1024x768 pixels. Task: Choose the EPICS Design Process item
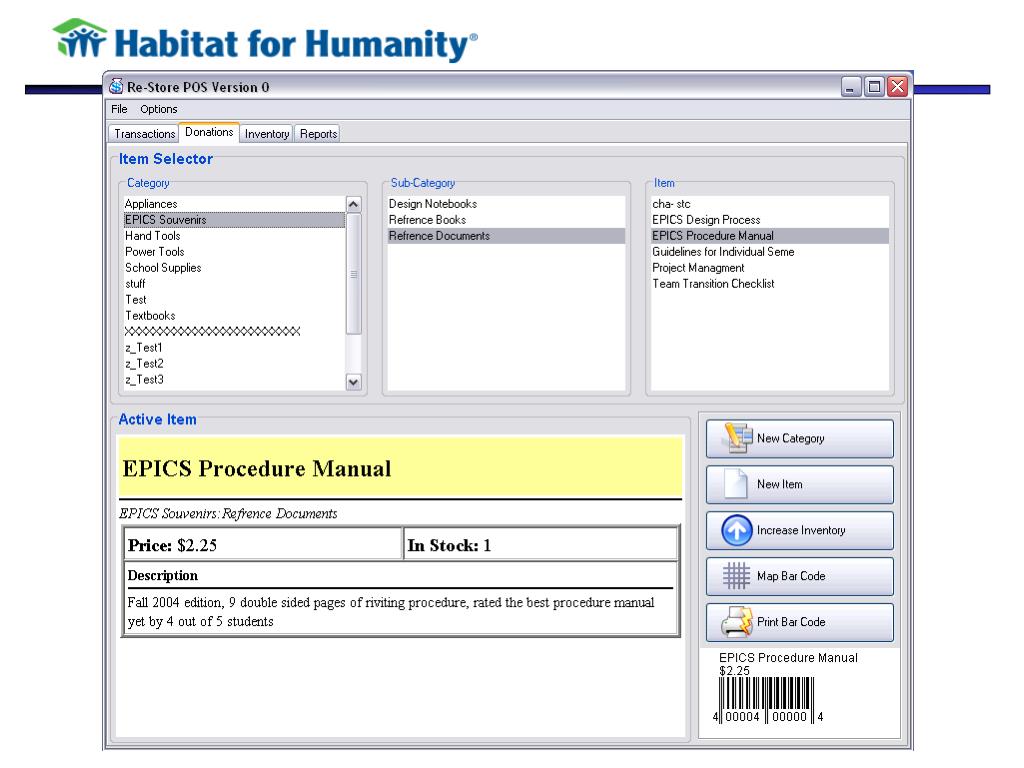pyautogui.click(x=769, y=220)
